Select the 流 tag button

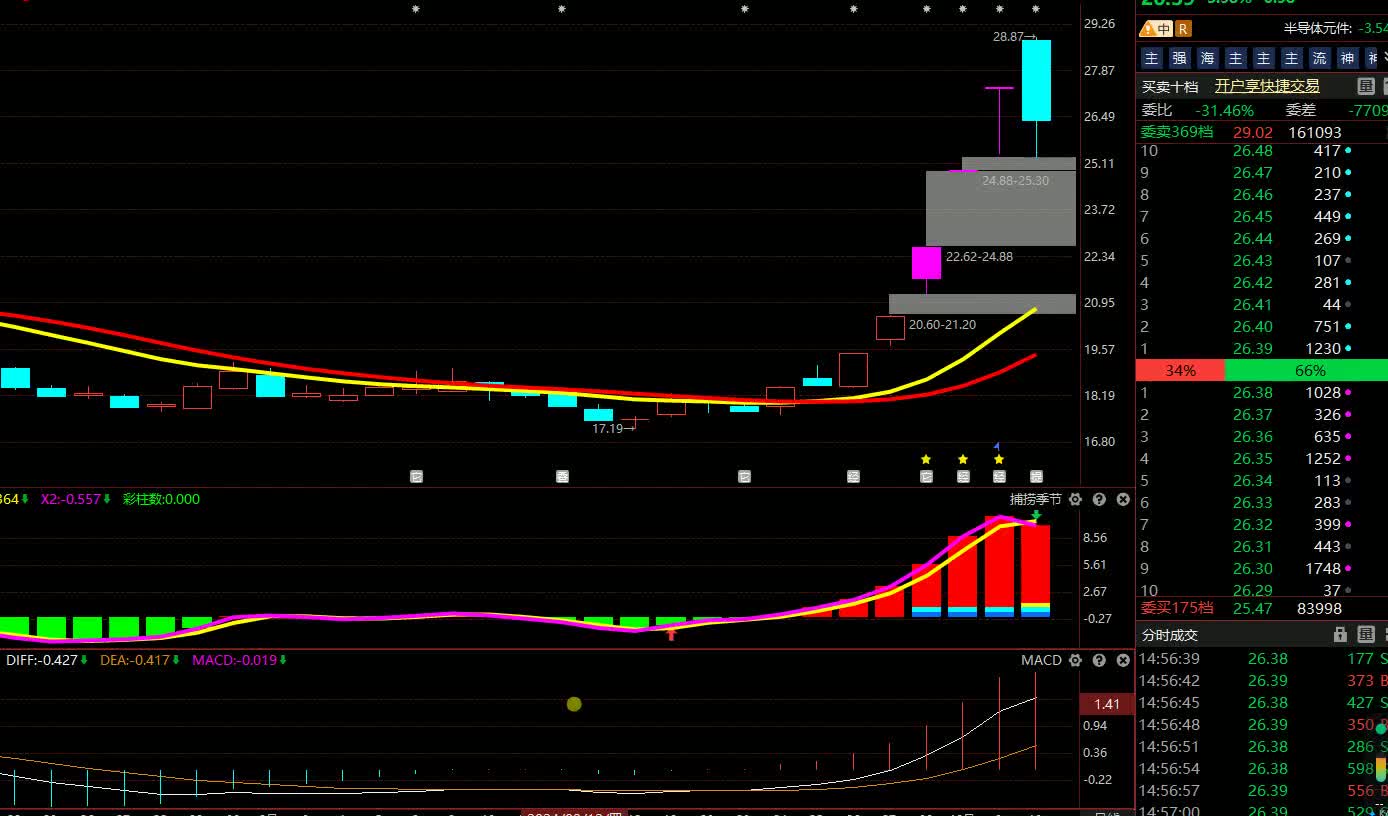pyautogui.click(x=1320, y=58)
